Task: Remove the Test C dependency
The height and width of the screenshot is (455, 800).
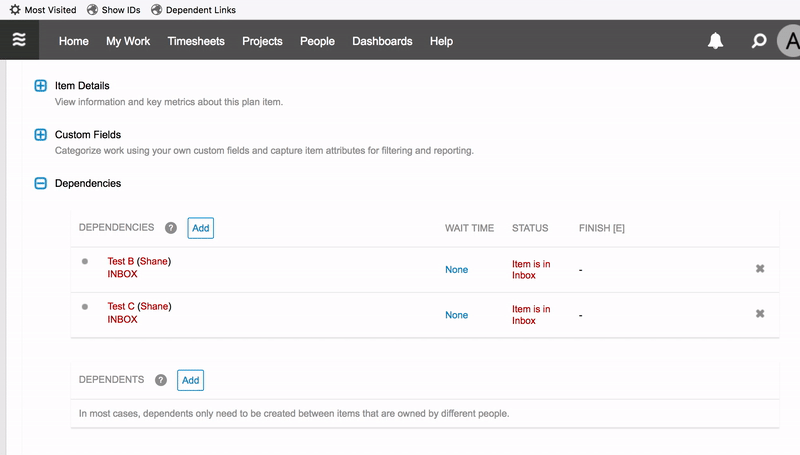Action: [760, 314]
